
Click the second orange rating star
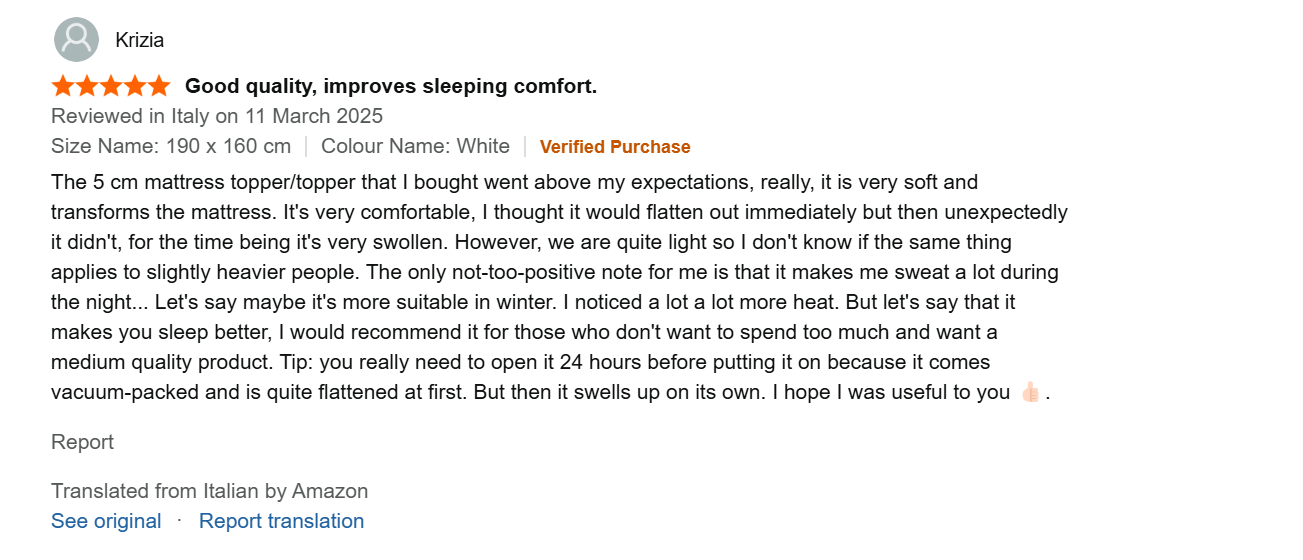click(87, 86)
